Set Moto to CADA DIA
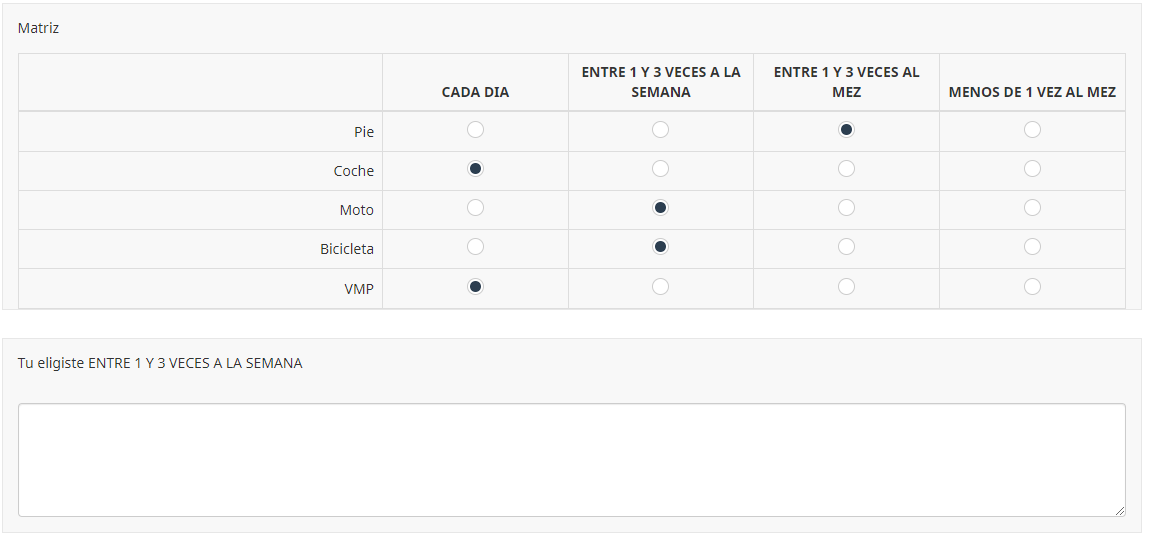This screenshot has height=537, width=1149. pos(476,208)
